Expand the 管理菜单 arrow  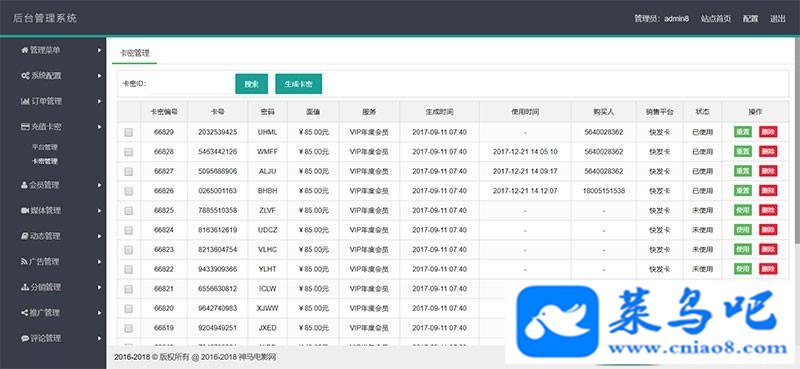pos(99,50)
